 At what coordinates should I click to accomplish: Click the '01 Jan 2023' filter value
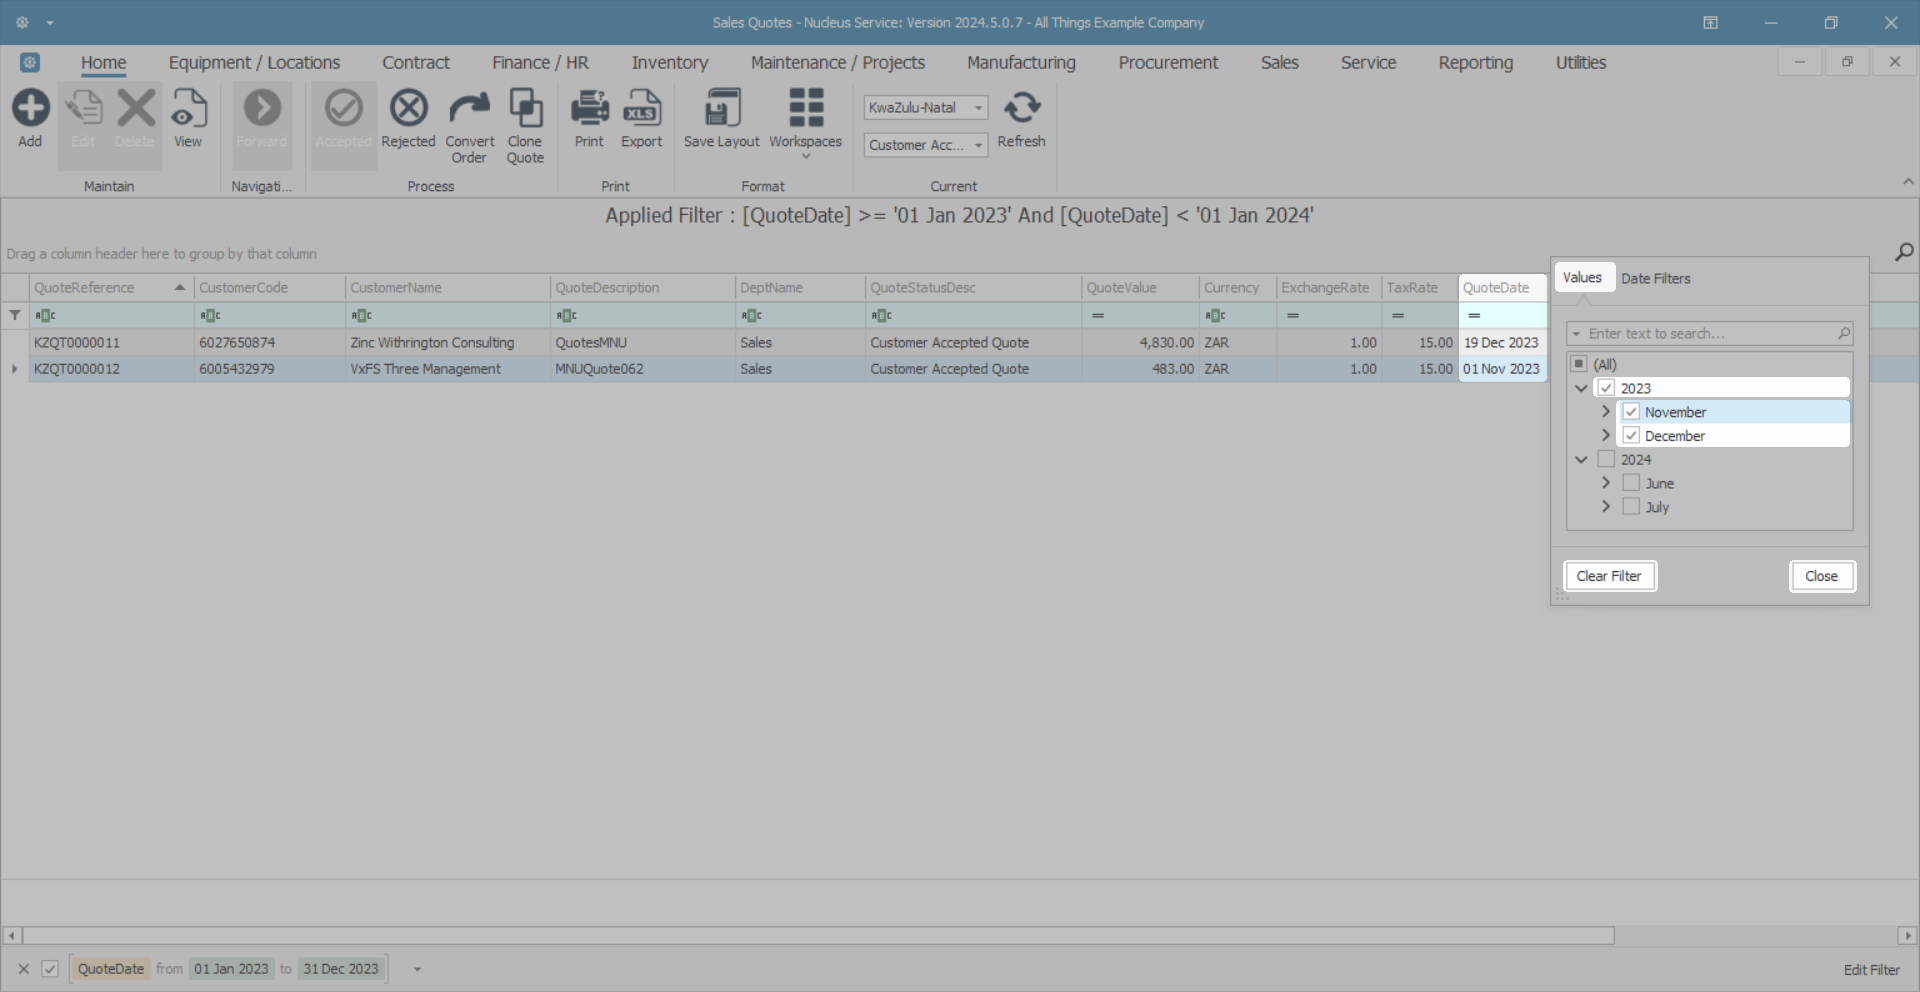231,969
